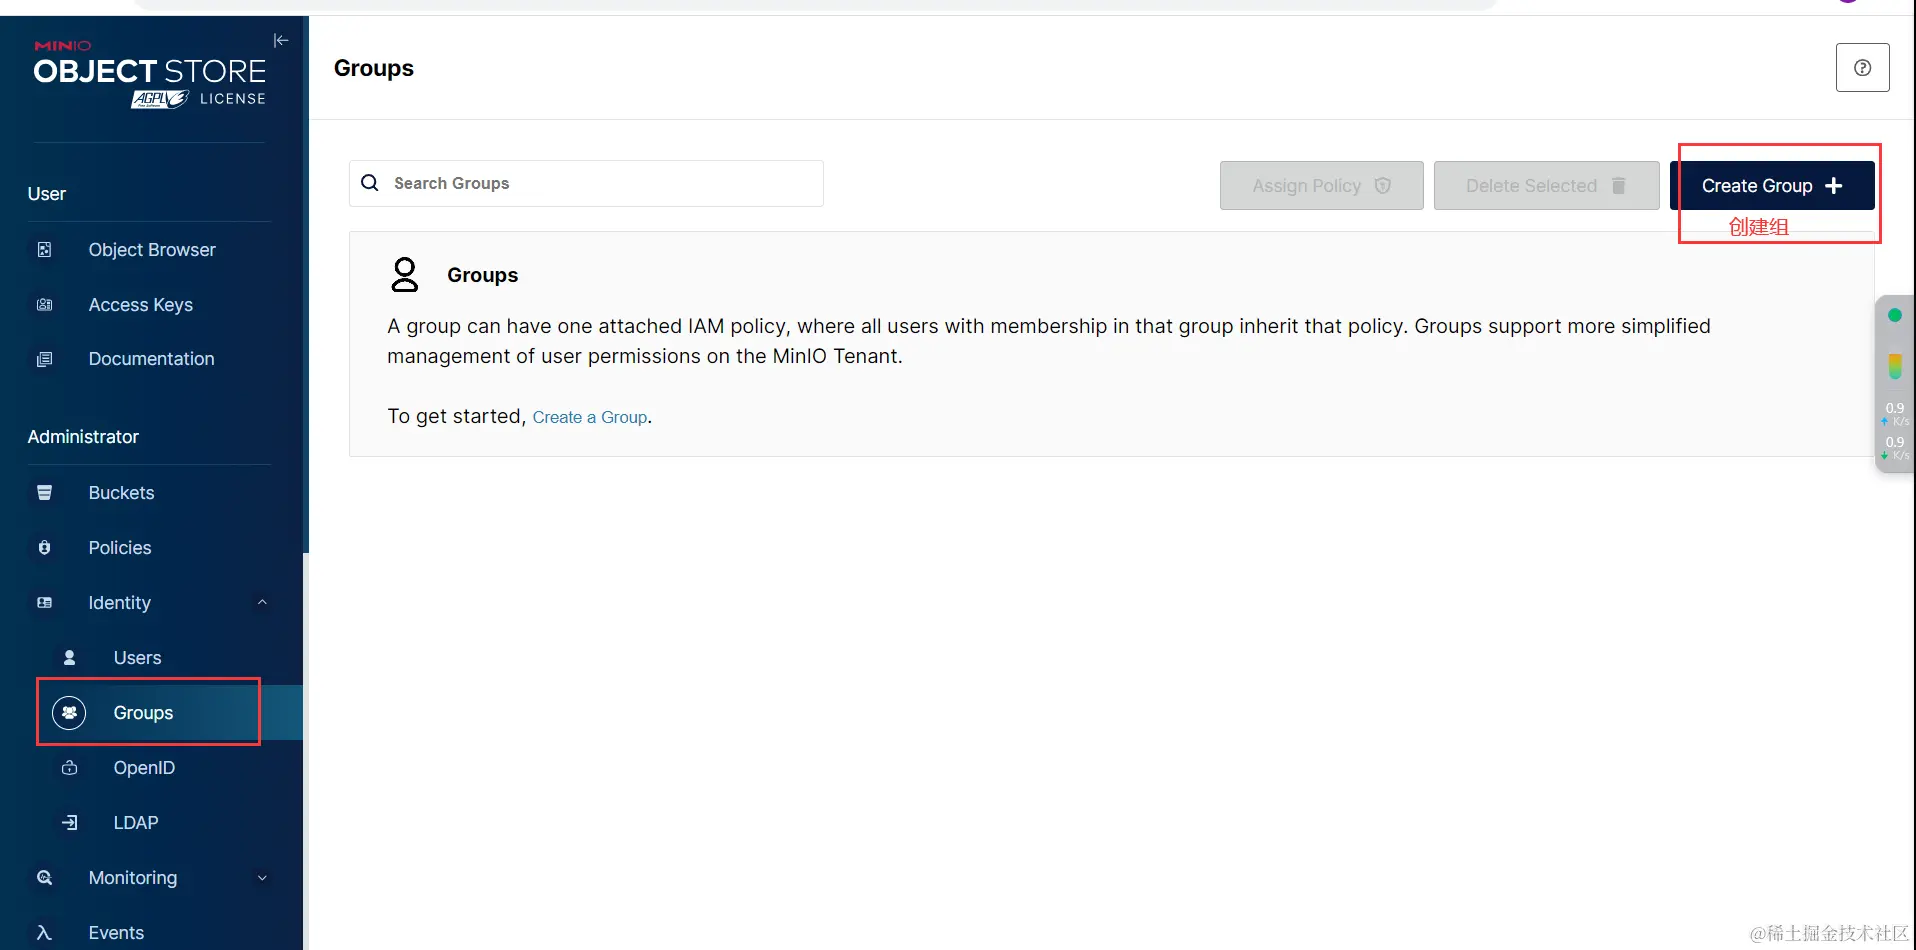Collapse the sidebar with the arrow icon
Screen dimensions: 1916x950
point(281,40)
